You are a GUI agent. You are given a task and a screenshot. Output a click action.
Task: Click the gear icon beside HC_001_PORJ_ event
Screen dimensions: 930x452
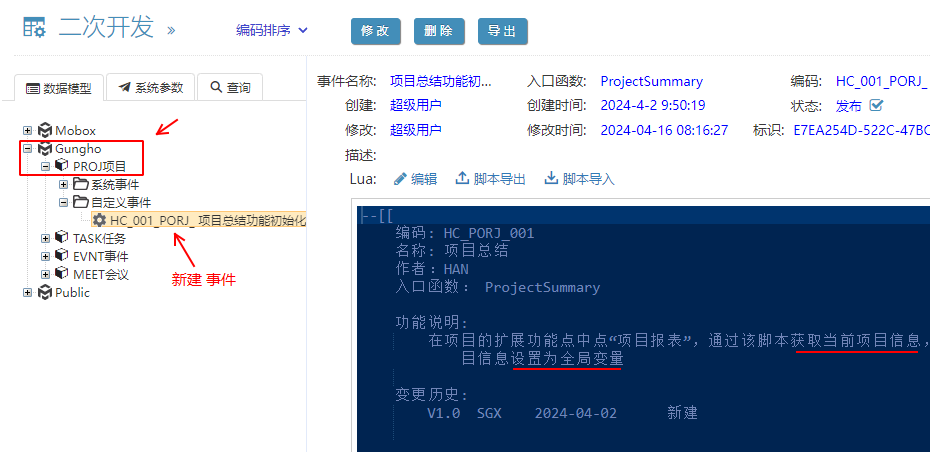[99, 220]
